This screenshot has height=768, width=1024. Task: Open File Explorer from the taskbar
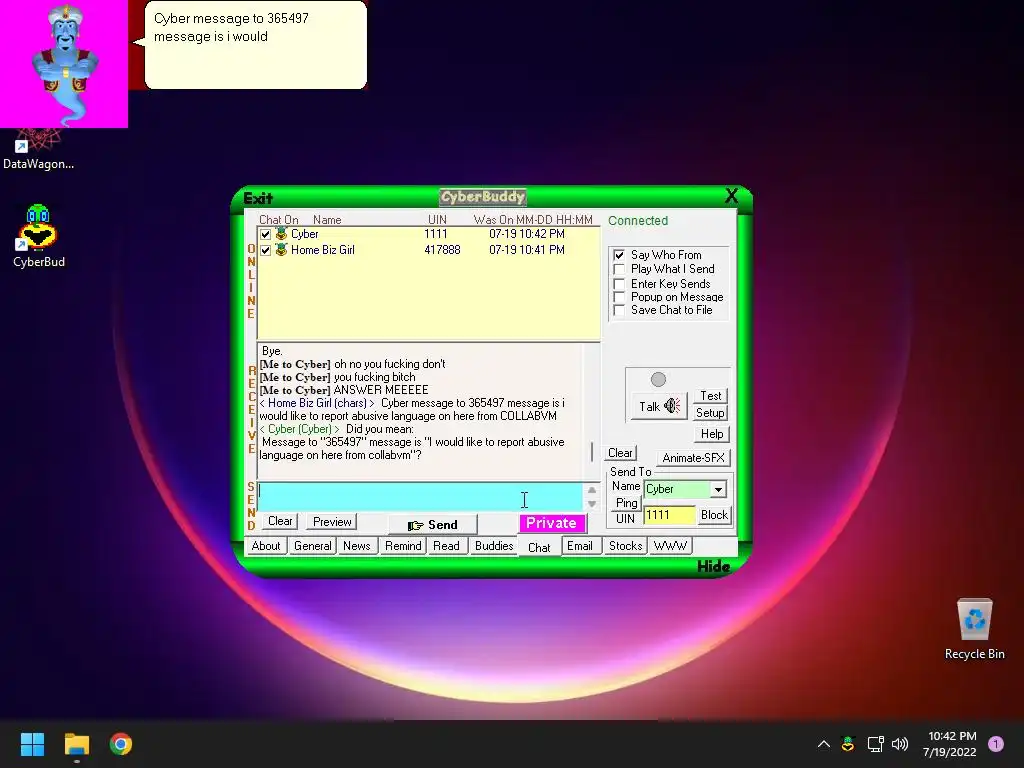tap(76, 744)
